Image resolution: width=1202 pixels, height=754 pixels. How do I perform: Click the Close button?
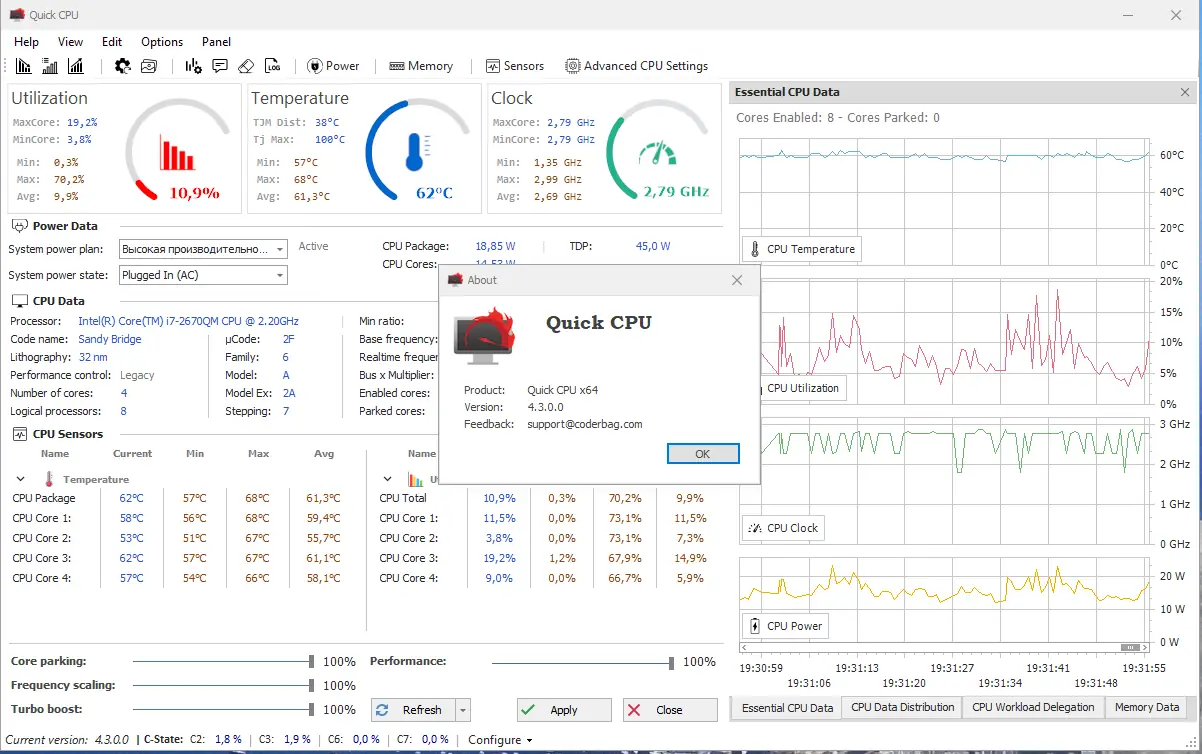pos(670,710)
